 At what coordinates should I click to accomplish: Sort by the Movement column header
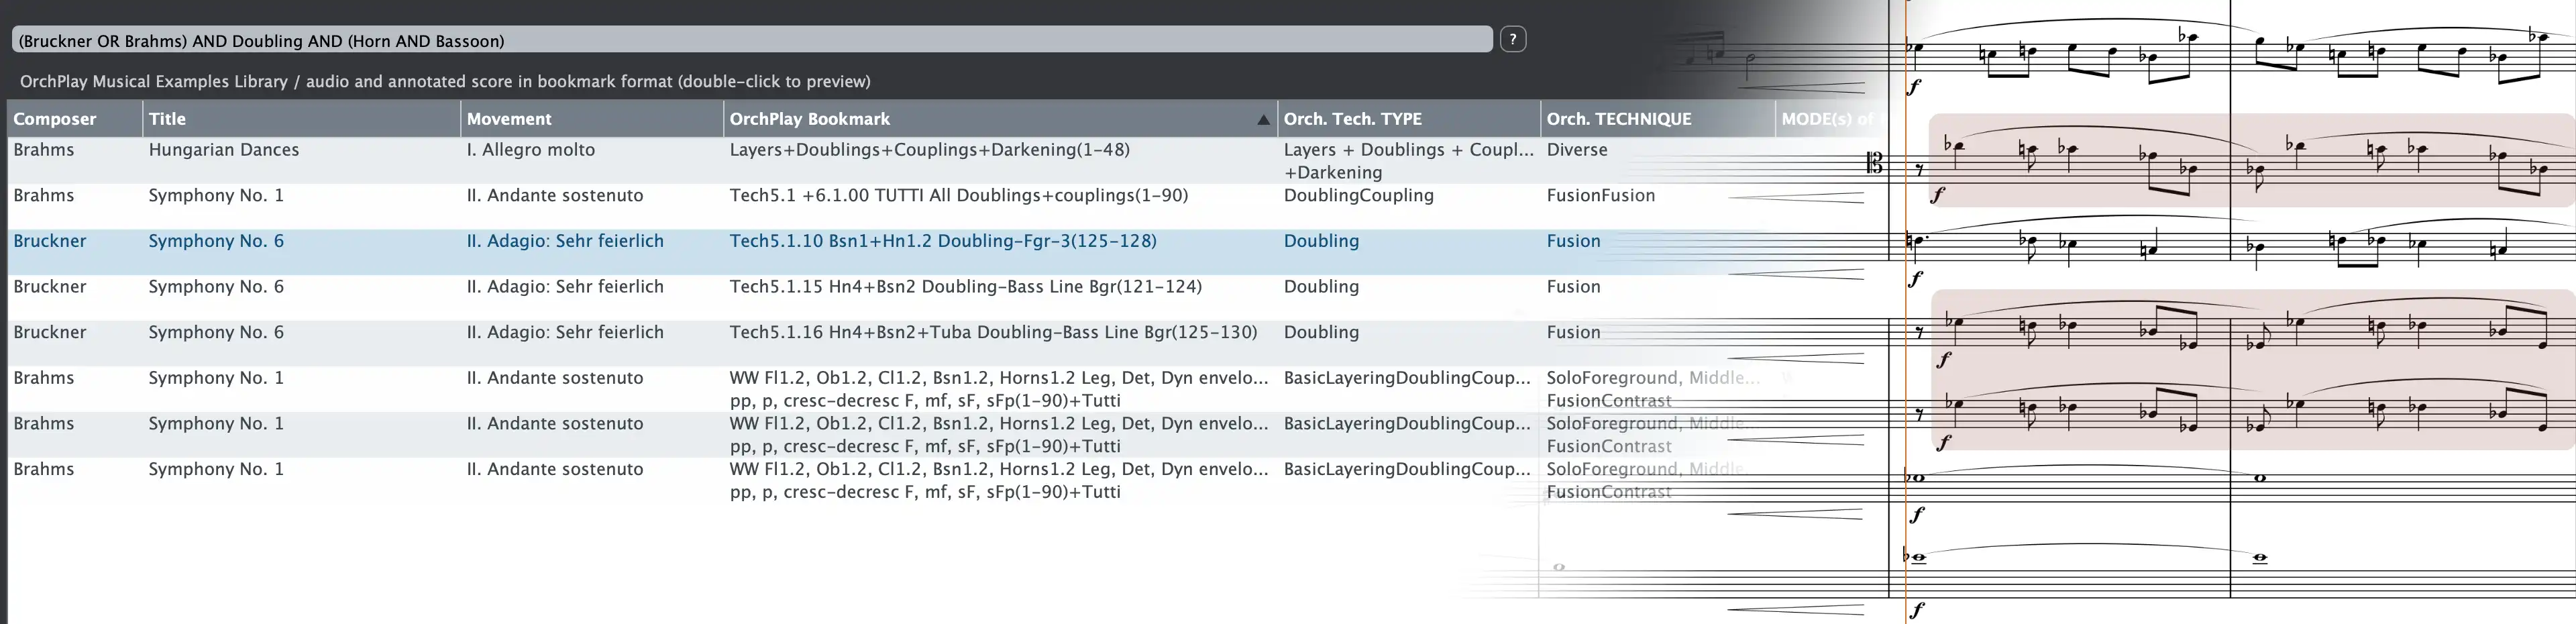(x=591, y=119)
